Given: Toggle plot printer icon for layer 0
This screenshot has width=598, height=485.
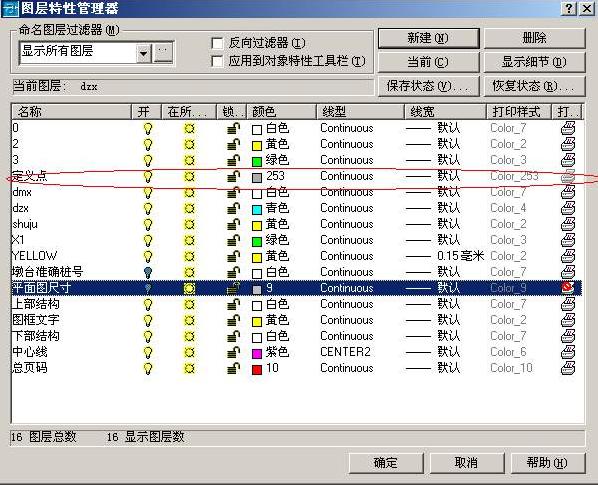Looking at the screenshot, I should tap(568, 128).
